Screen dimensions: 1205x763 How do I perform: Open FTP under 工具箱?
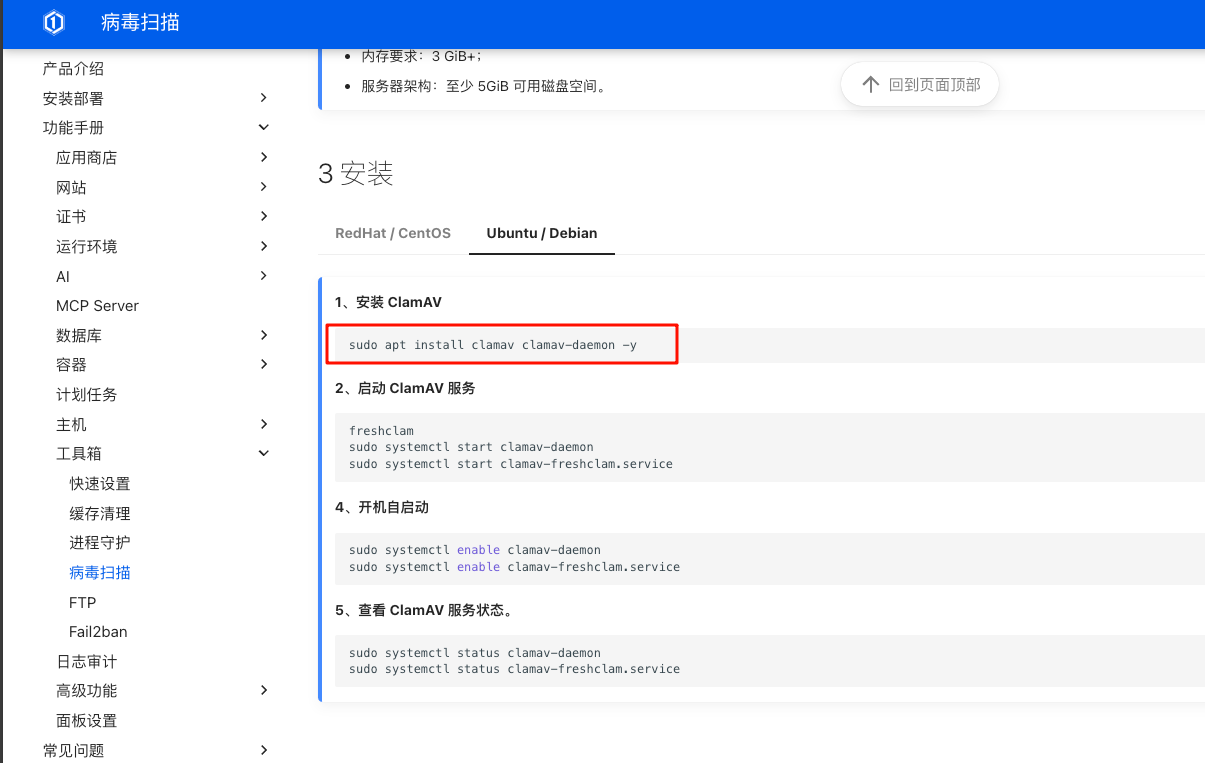(x=83, y=603)
